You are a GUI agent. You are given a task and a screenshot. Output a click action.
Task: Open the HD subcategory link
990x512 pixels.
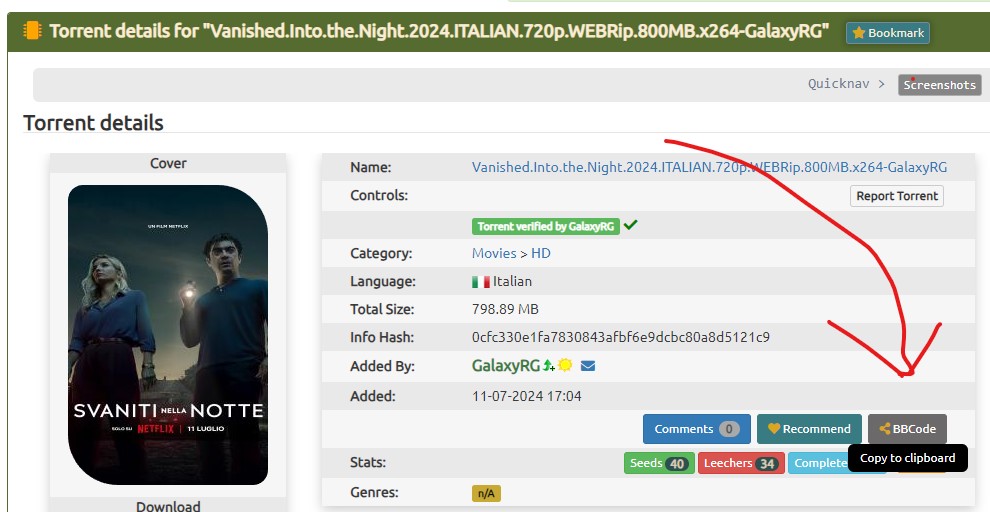[540, 253]
